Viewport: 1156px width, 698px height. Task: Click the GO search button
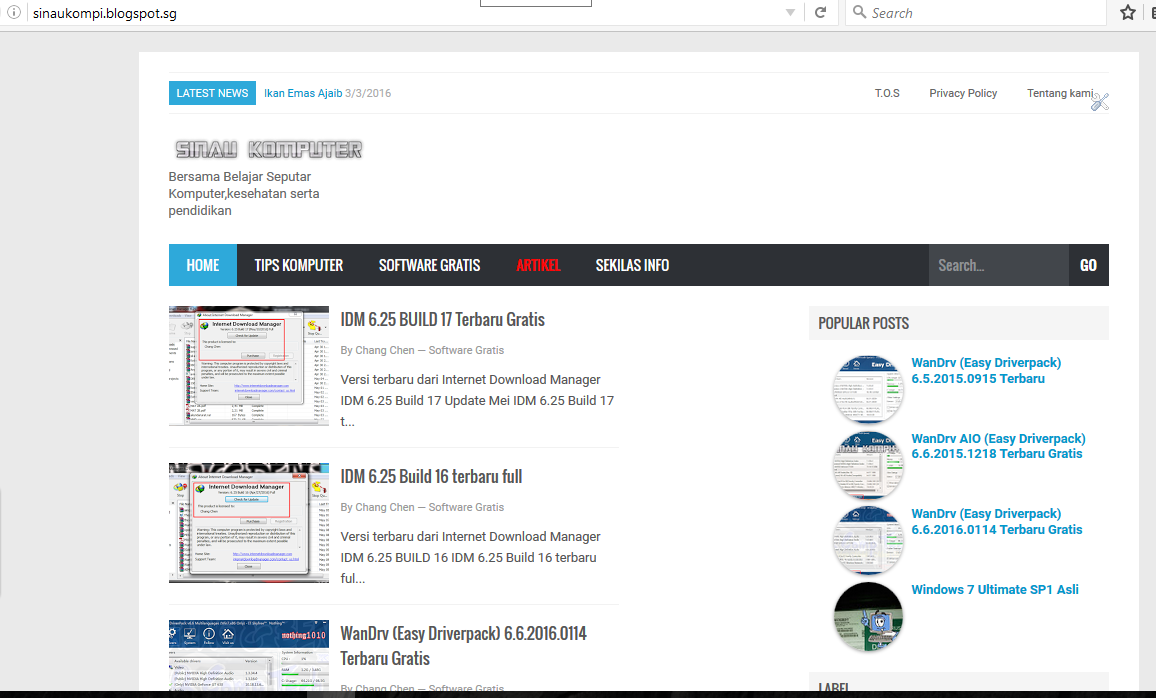[x=1089, y=265]
